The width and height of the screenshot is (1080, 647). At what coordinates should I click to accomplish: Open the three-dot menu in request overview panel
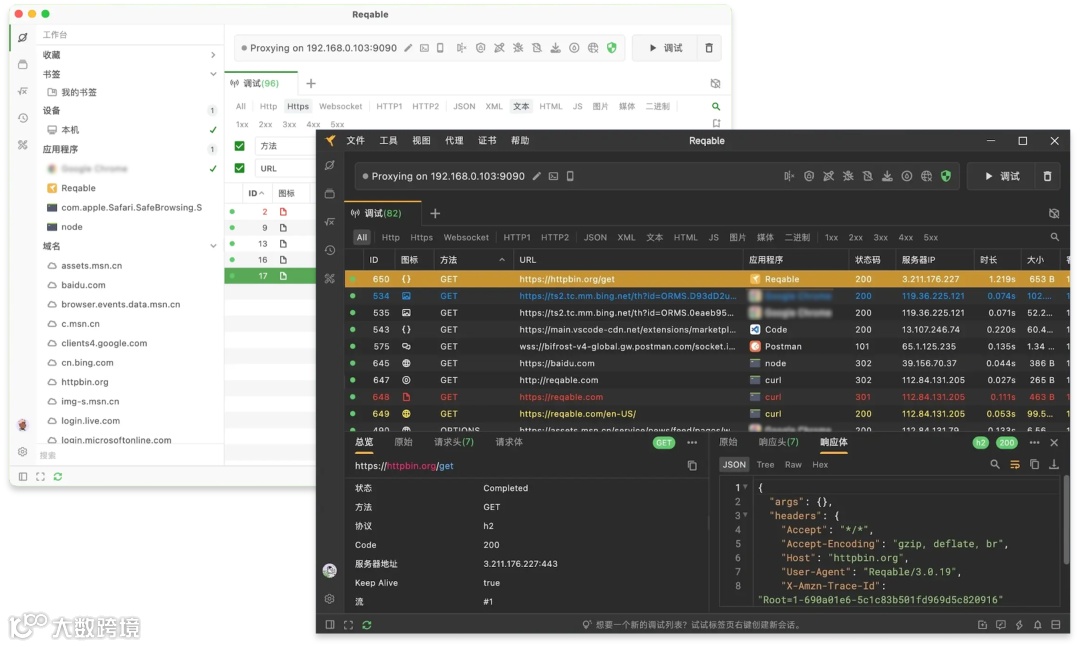692,442
